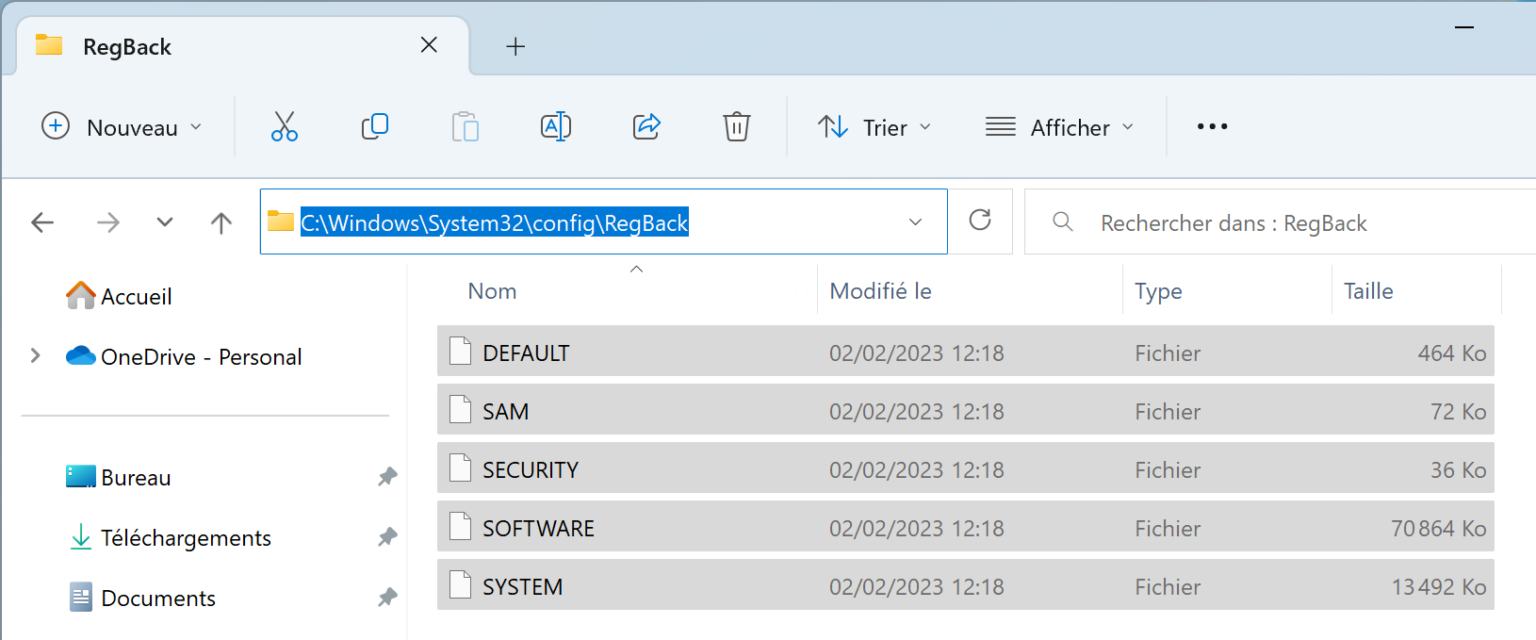Open the Nouveau menu
1536x640 pixels.
[122, 127]
